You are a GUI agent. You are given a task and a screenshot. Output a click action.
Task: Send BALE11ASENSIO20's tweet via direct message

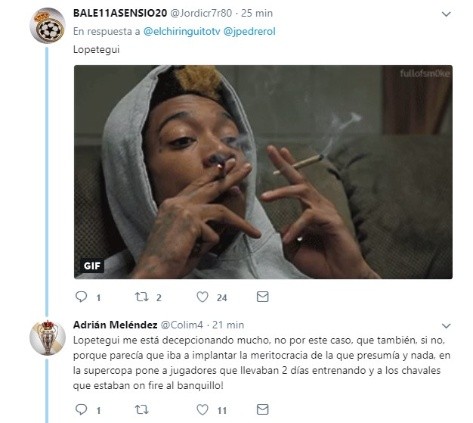click(x=263, y=296)
